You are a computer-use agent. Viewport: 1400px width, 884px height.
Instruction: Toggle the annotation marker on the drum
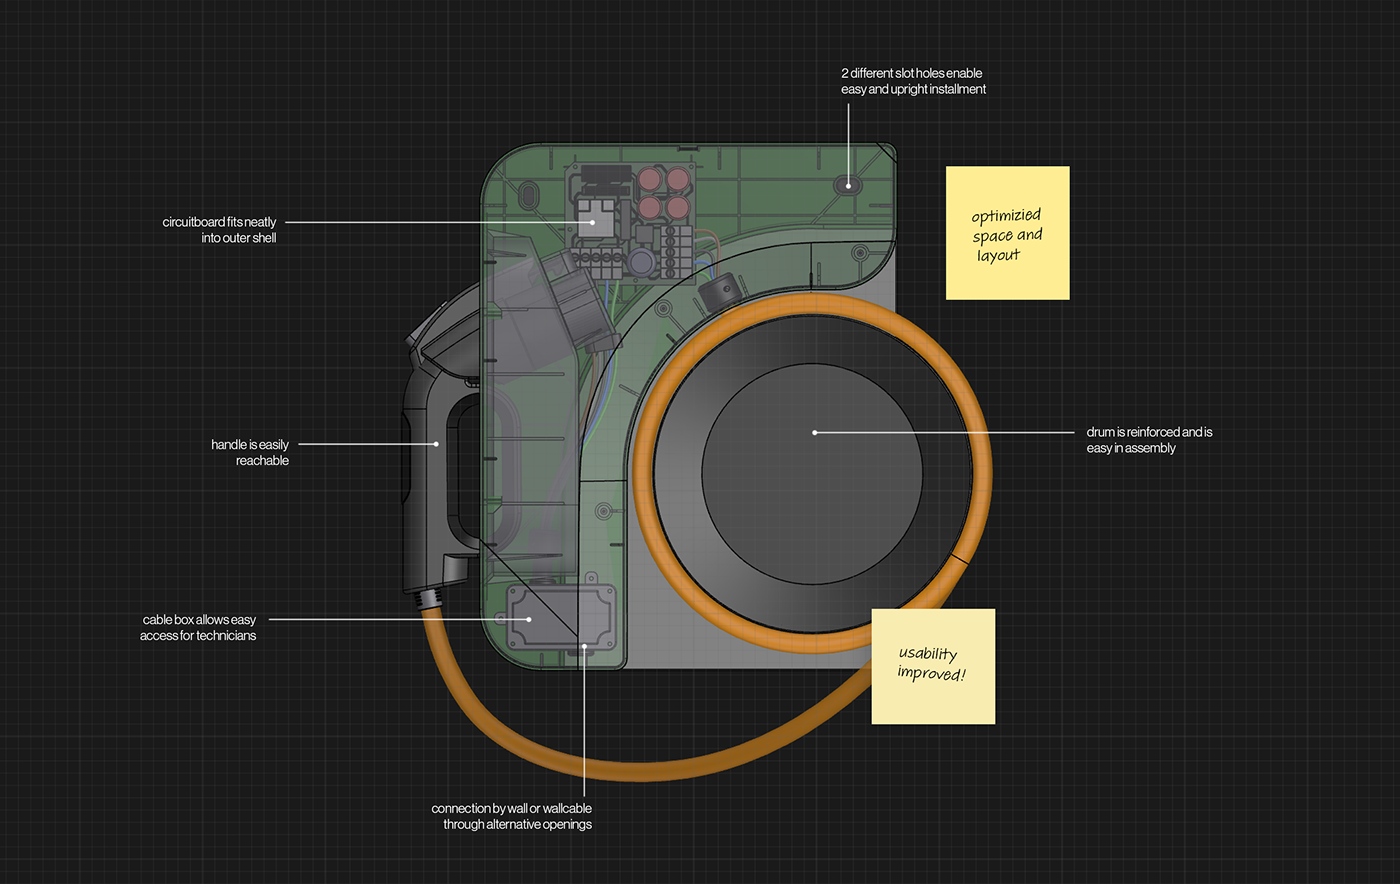pos(816,432)
